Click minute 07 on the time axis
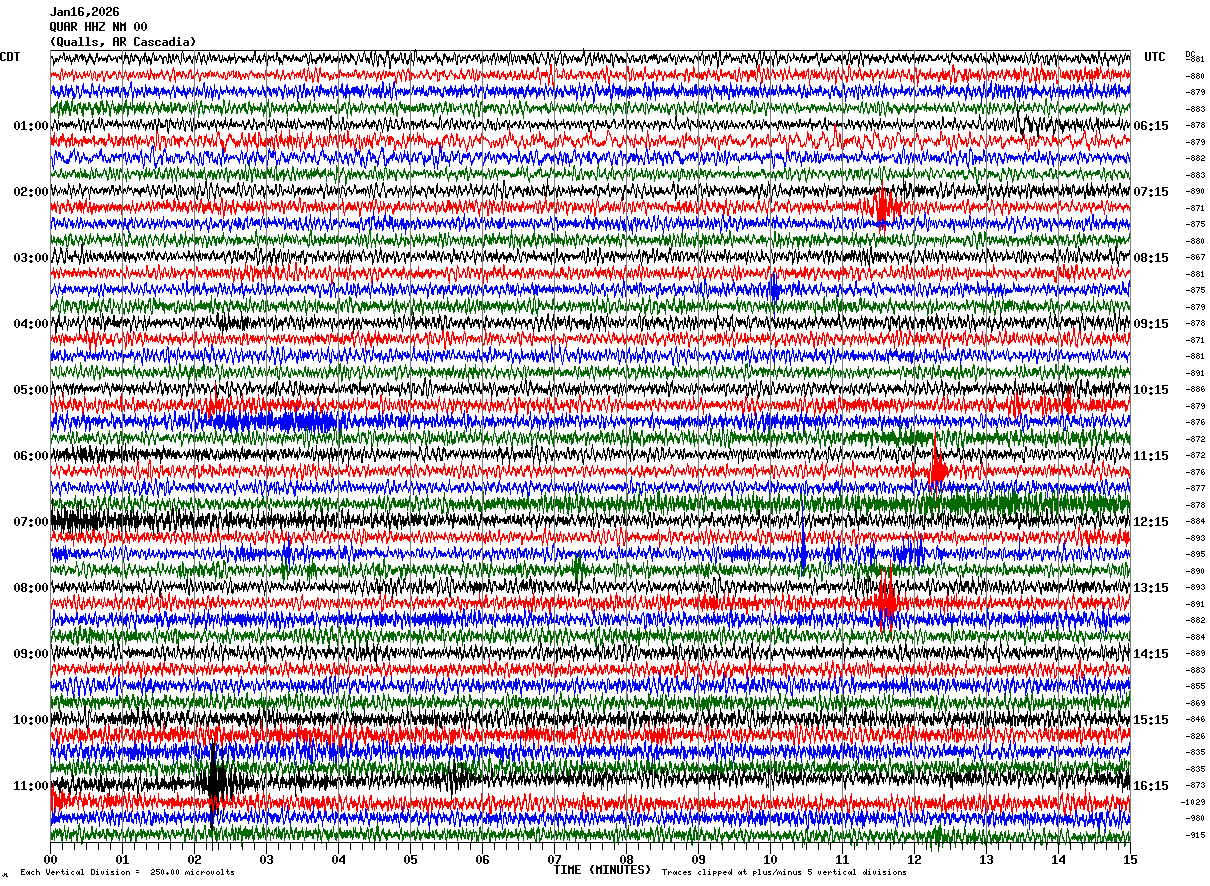 click(554, 859)
